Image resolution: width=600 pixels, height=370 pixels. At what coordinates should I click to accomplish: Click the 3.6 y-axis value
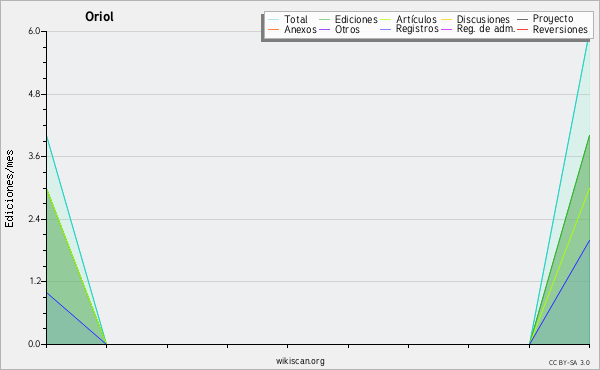point(34,156)
